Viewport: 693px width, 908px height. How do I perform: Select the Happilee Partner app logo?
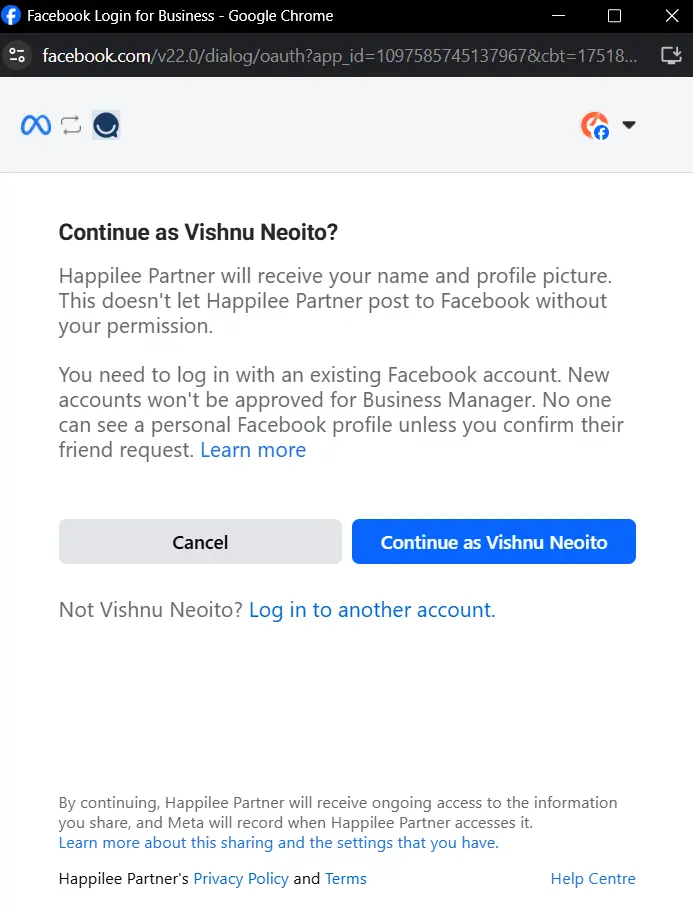tap(106, 124)
